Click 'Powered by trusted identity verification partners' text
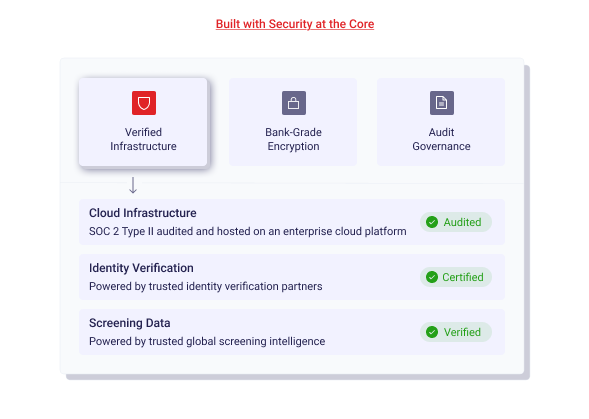Screen dimensions: 589x419 click(205, 286)
